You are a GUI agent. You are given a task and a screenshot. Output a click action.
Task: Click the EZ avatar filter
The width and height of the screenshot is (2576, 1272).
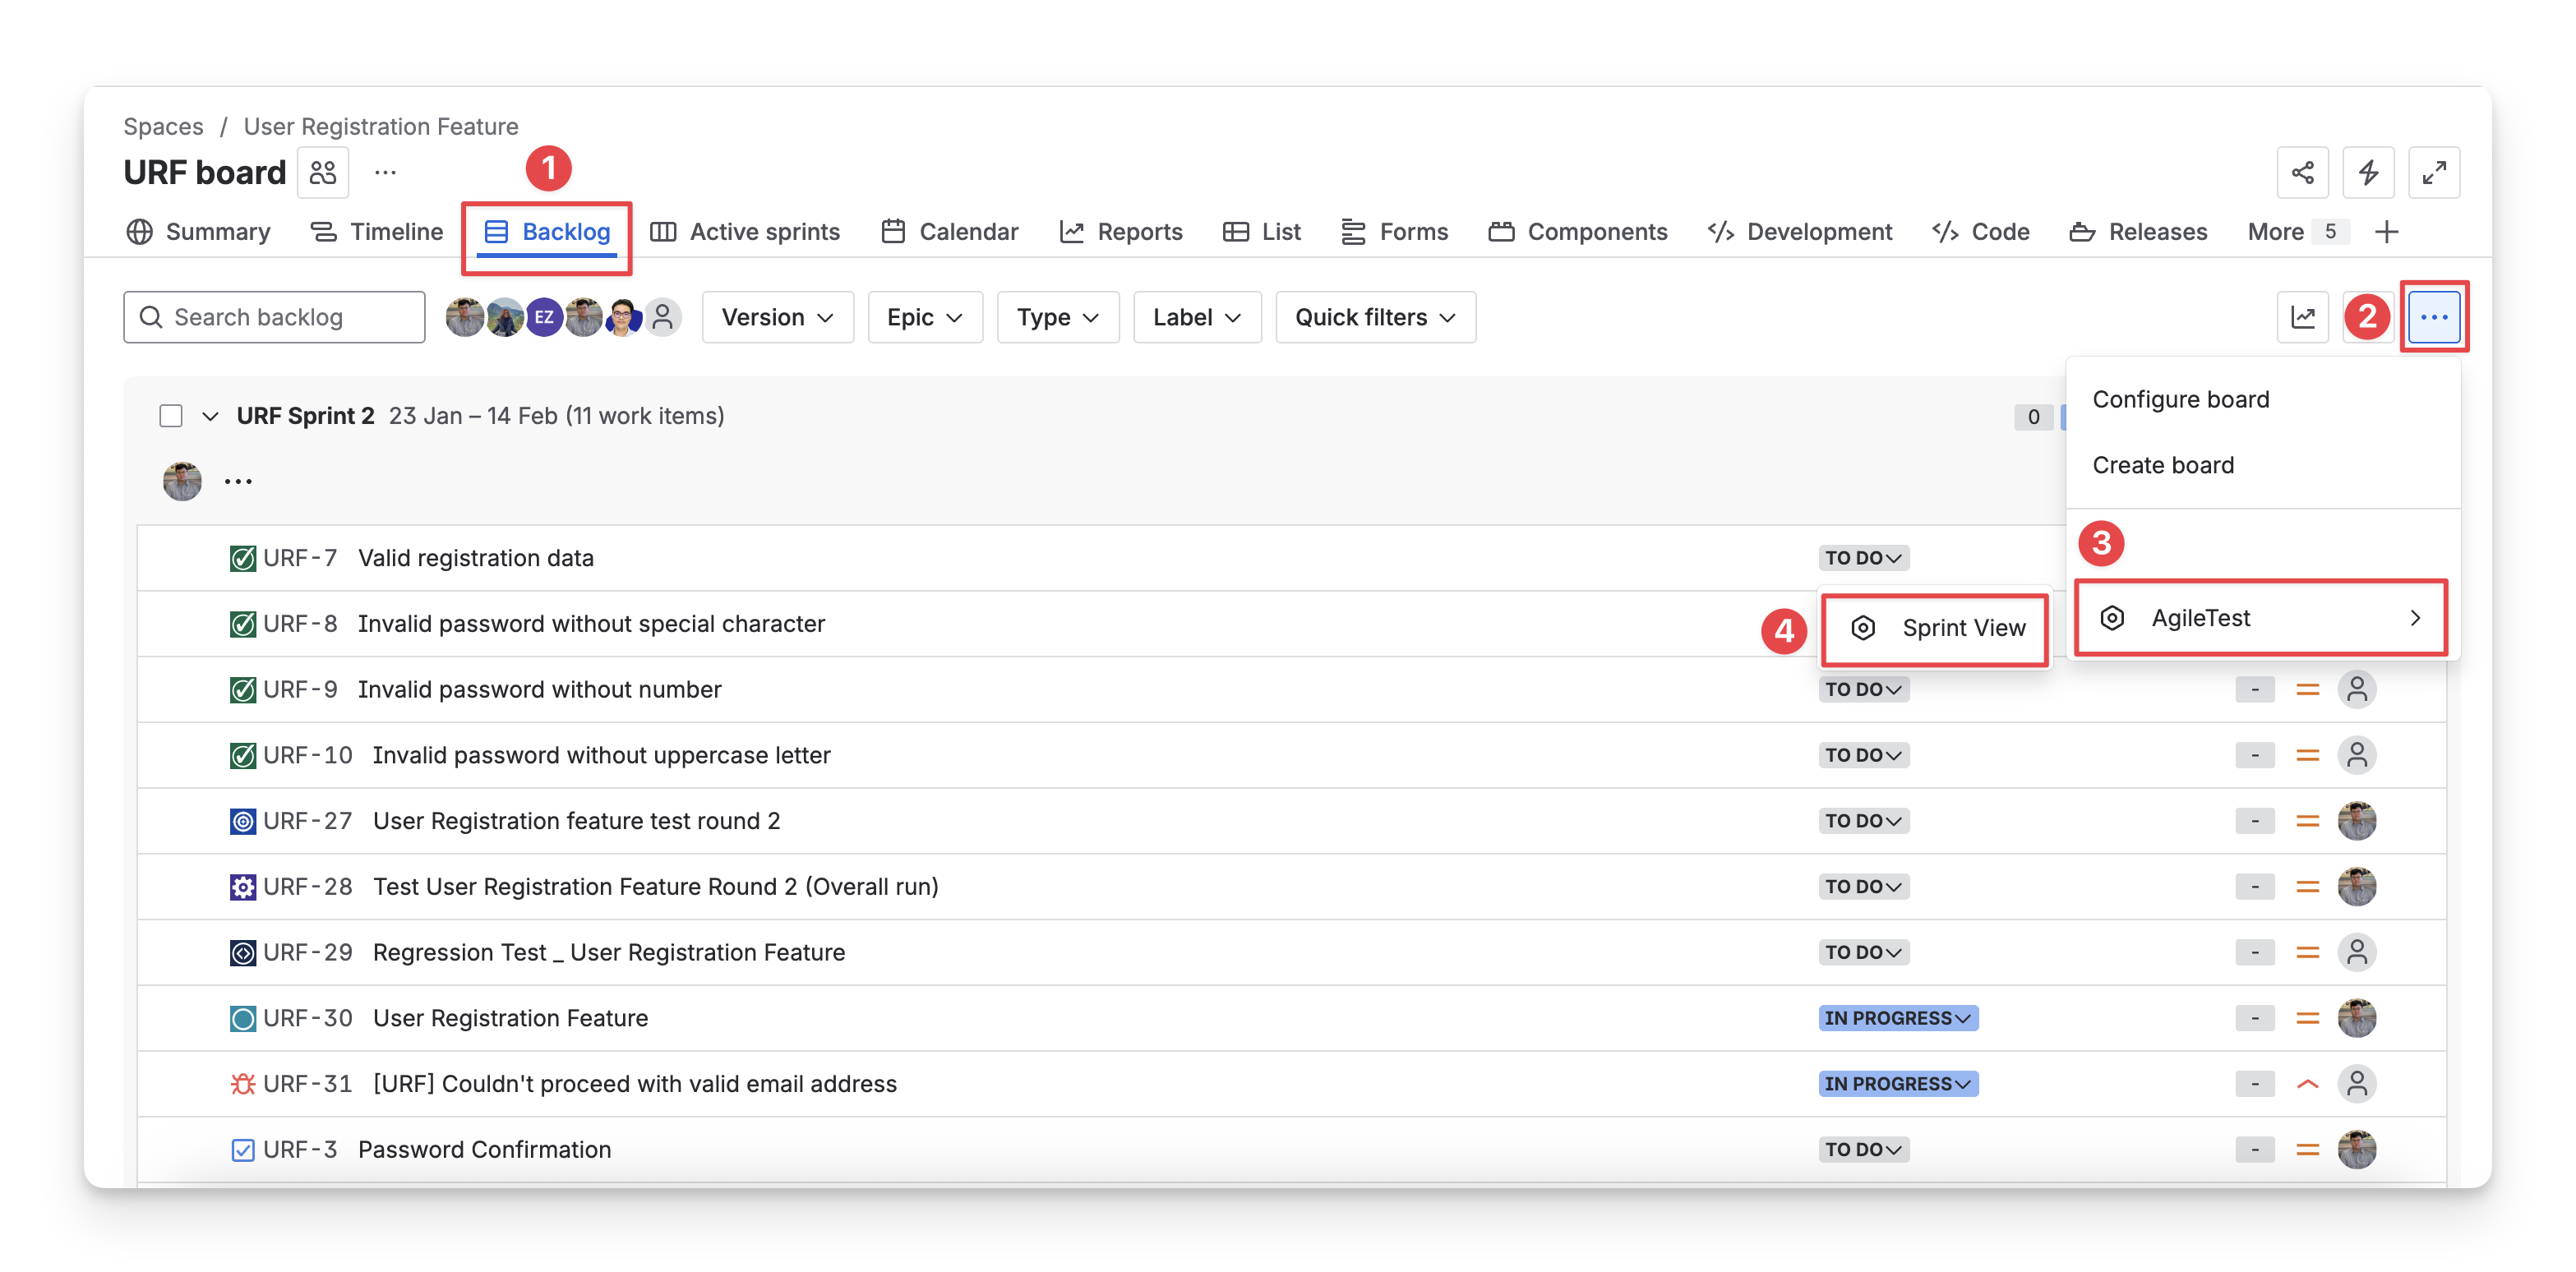[544, 318]
